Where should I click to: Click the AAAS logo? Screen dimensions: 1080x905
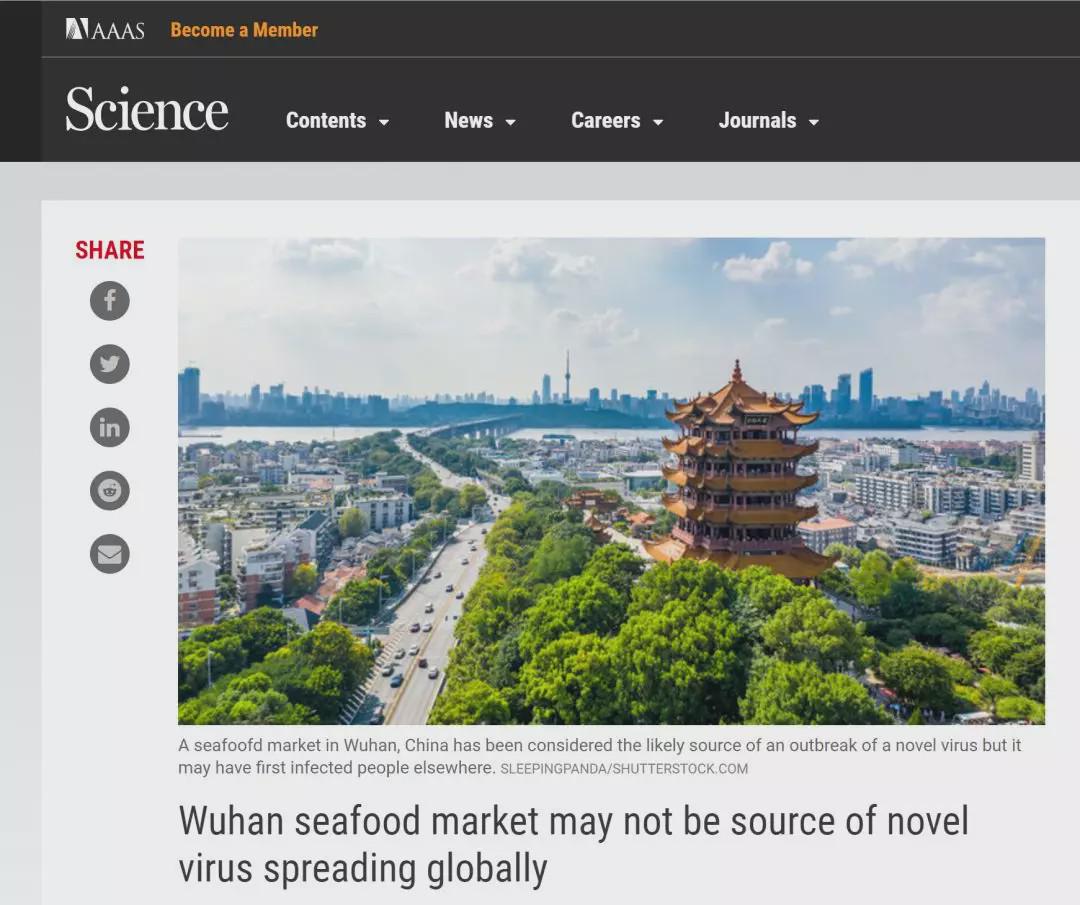click(x=105, y=29)
